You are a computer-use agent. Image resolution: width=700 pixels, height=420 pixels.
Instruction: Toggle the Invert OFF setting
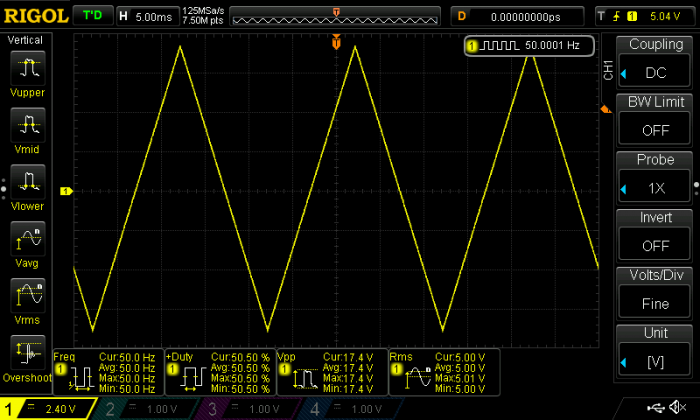pos(655,245)
